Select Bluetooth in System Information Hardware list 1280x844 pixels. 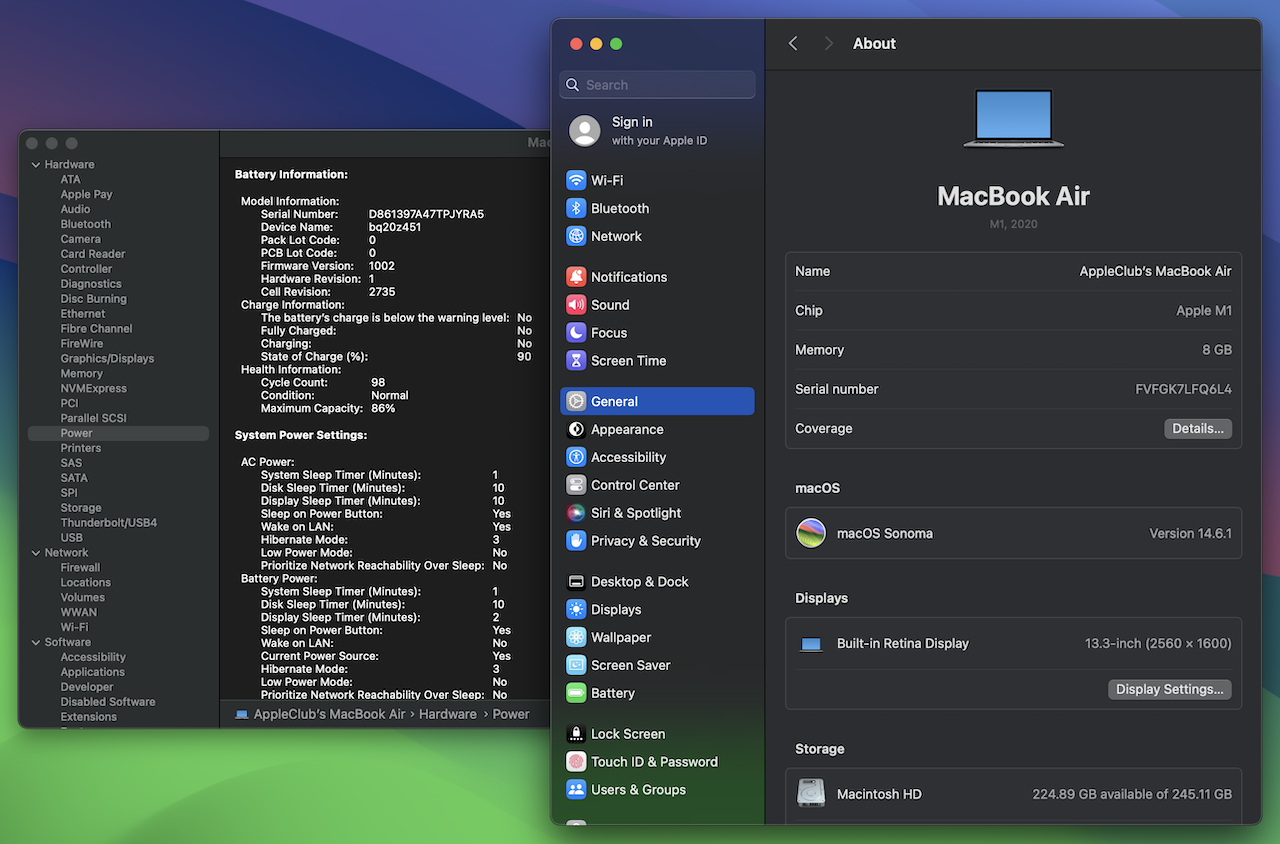click(85, 225)
